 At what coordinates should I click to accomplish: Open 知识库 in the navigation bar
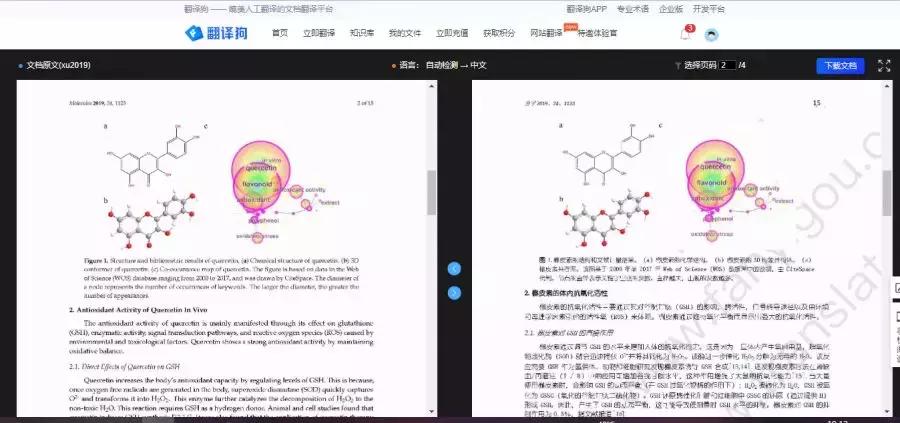[362, 33]
